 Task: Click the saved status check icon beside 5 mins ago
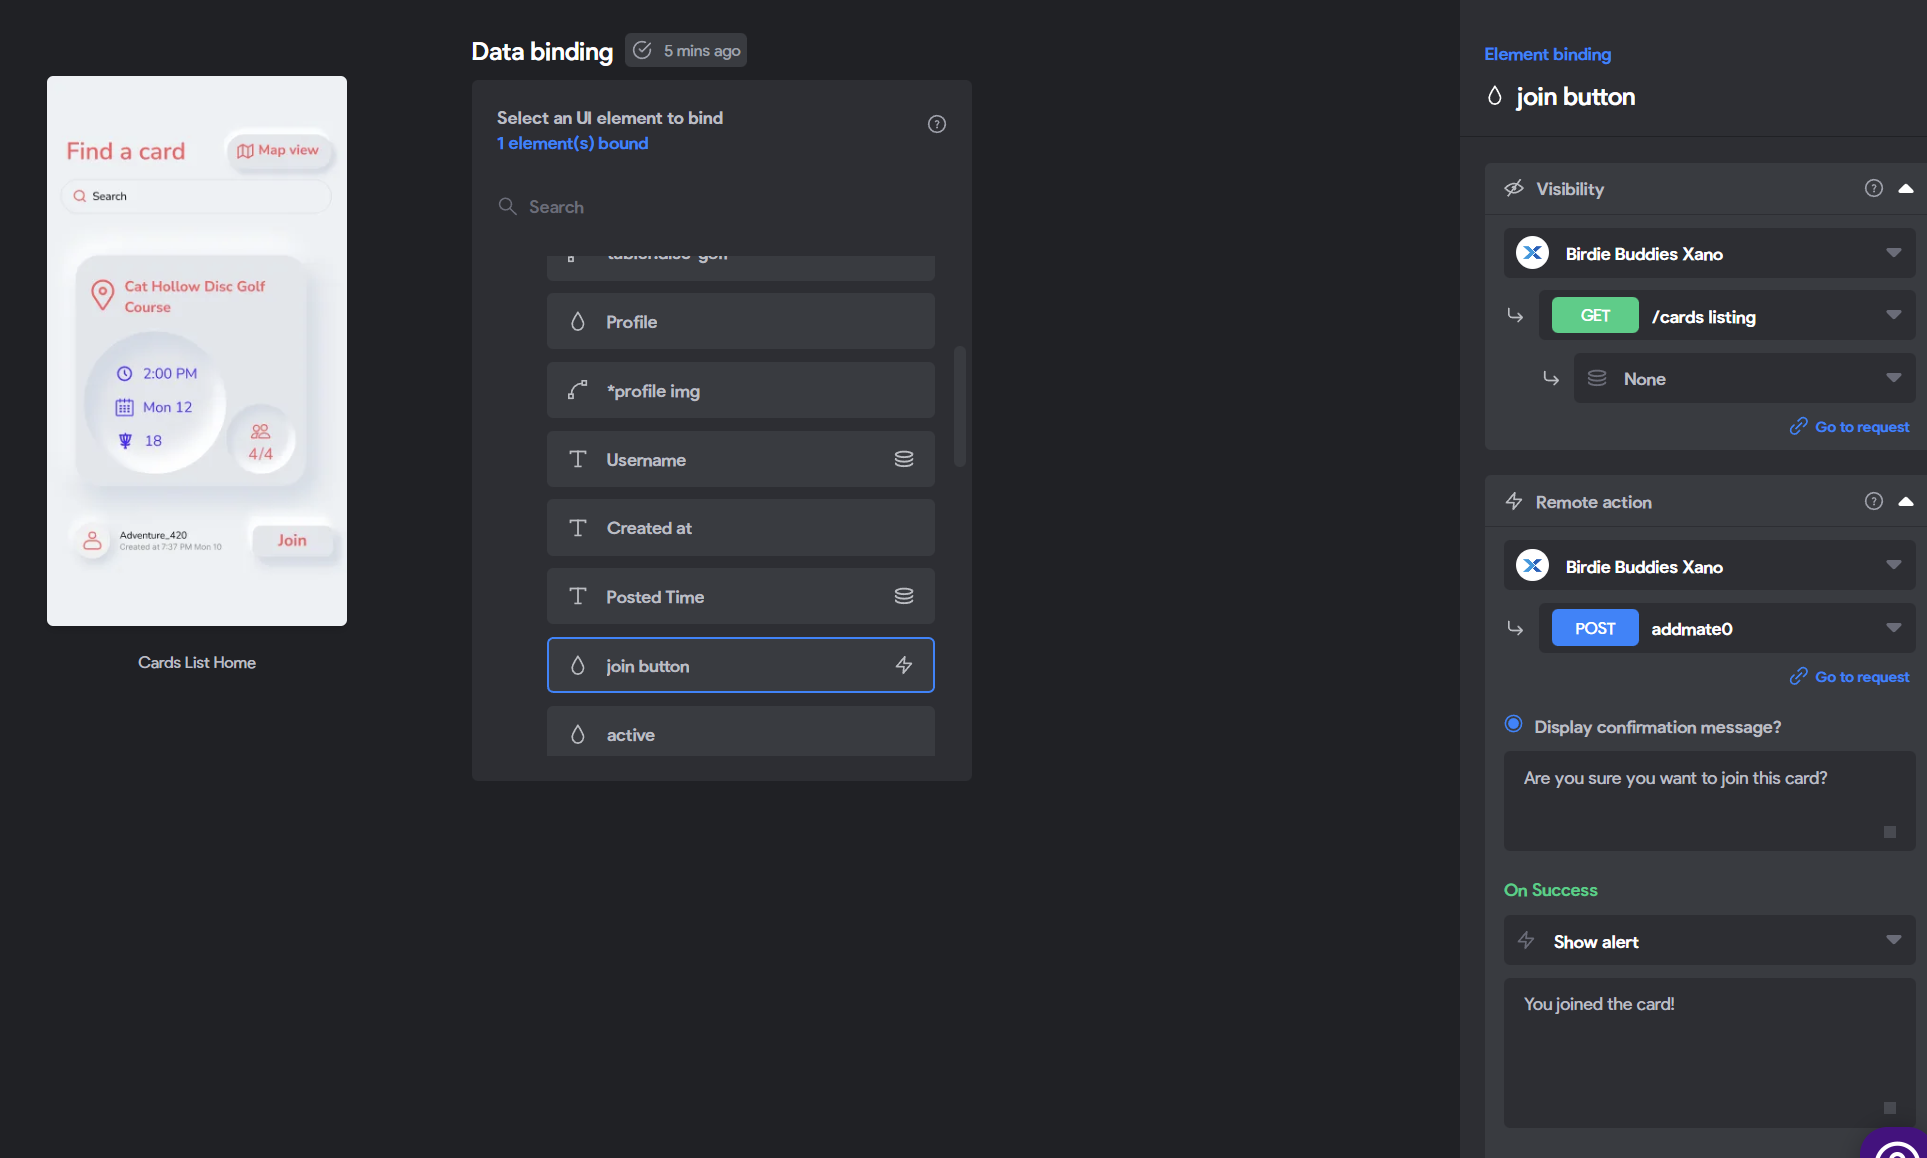coord(642,50)
